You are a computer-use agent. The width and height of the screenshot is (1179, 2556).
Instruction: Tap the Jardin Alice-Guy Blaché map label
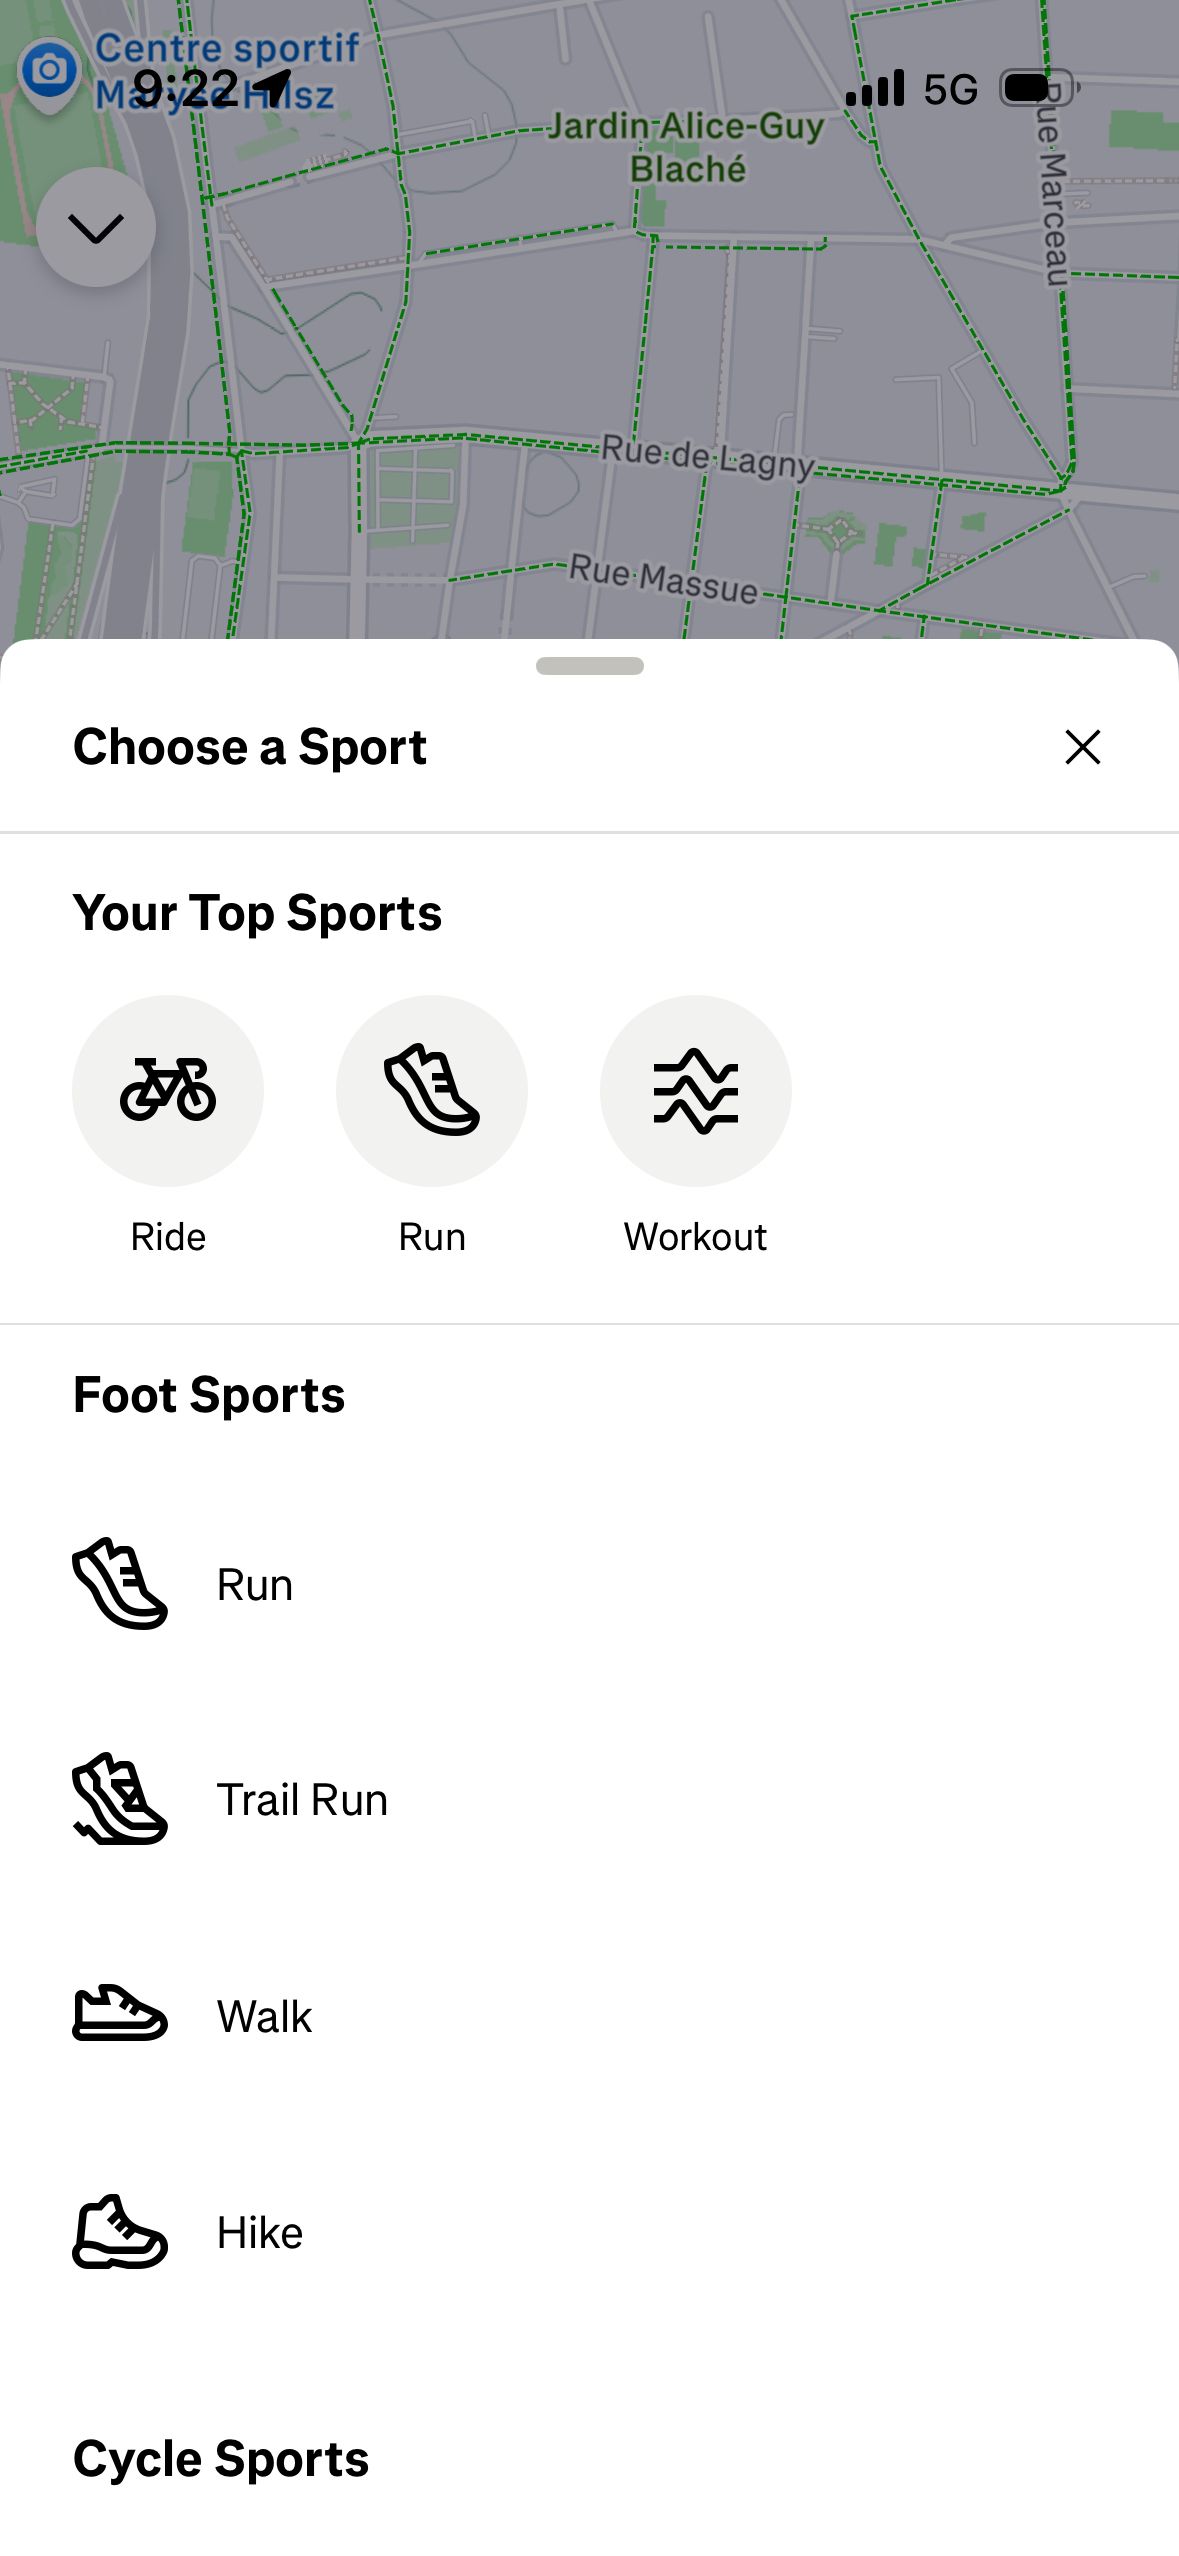(687, 147)
